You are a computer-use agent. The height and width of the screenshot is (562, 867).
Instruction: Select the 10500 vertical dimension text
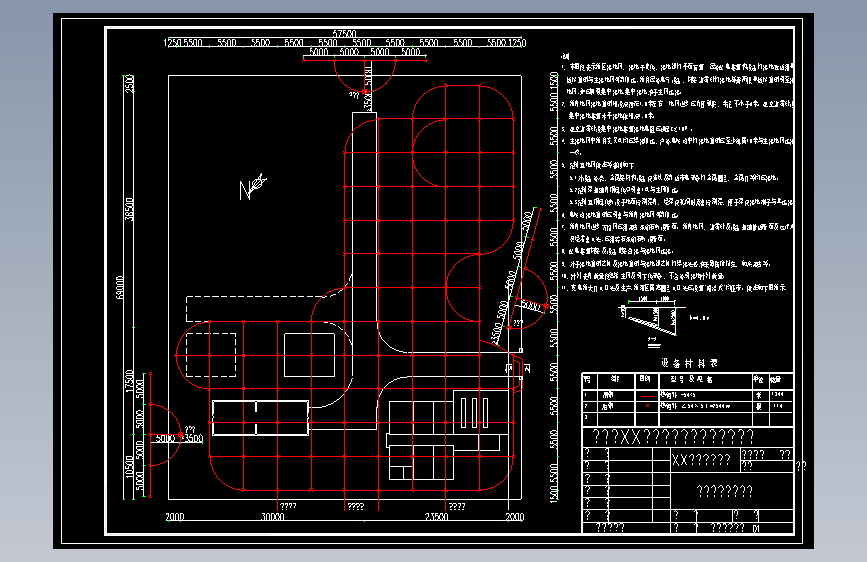(x=129, y=466)
